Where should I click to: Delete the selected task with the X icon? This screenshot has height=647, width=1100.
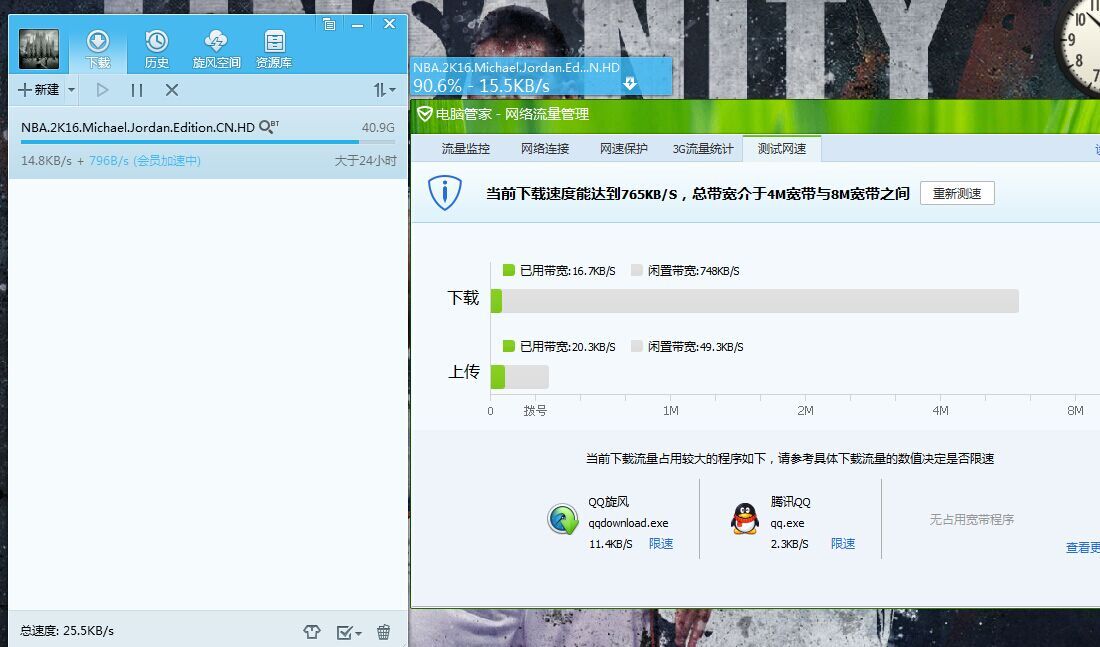tap(172, 90)
